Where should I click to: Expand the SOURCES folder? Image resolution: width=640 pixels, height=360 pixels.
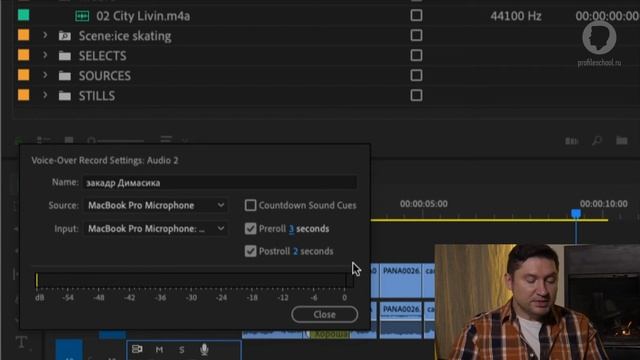45,75
